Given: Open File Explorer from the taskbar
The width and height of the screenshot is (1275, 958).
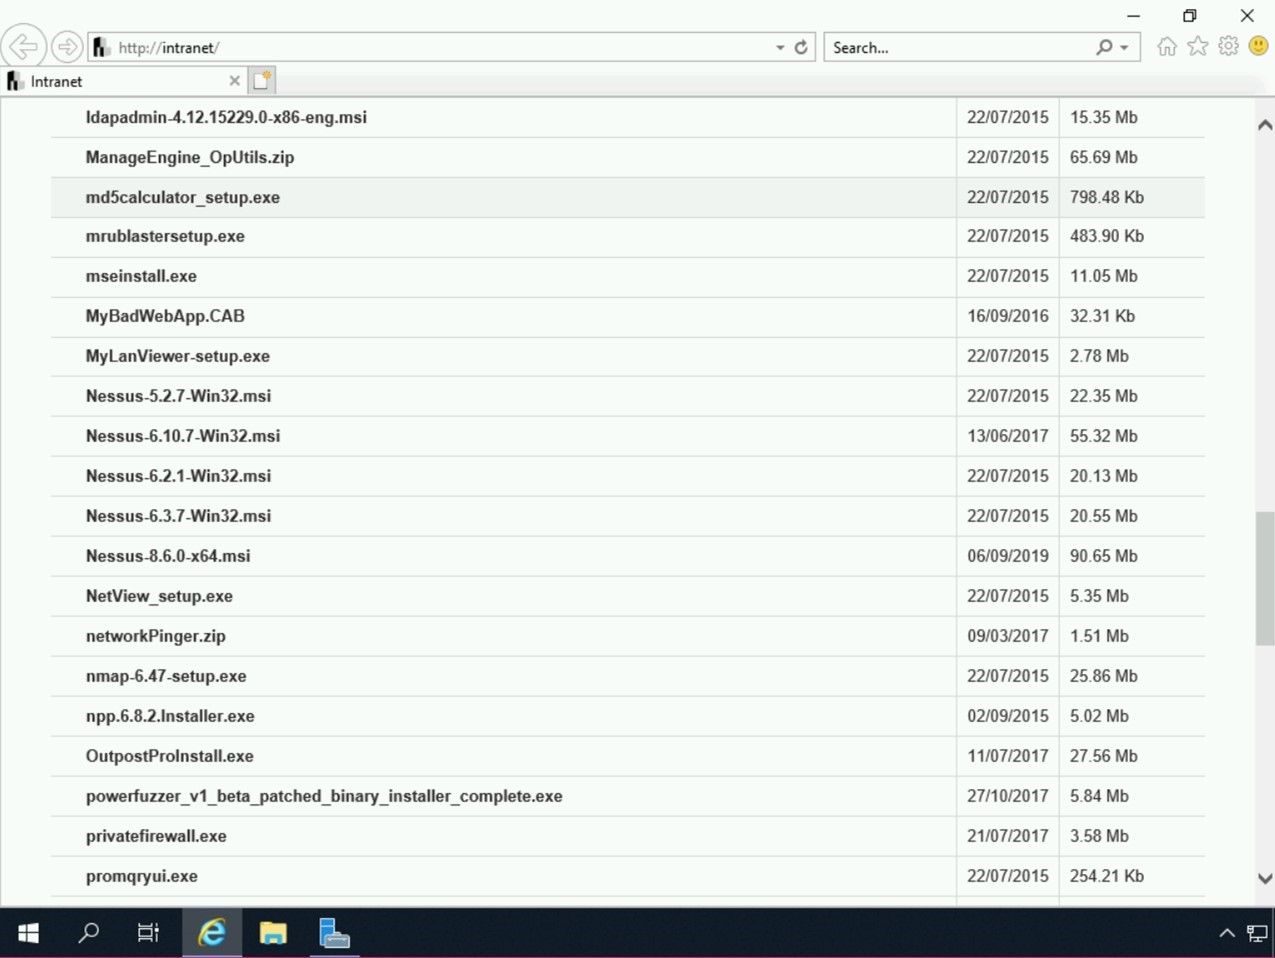Looking at the screenshot, I should (273, 933).
